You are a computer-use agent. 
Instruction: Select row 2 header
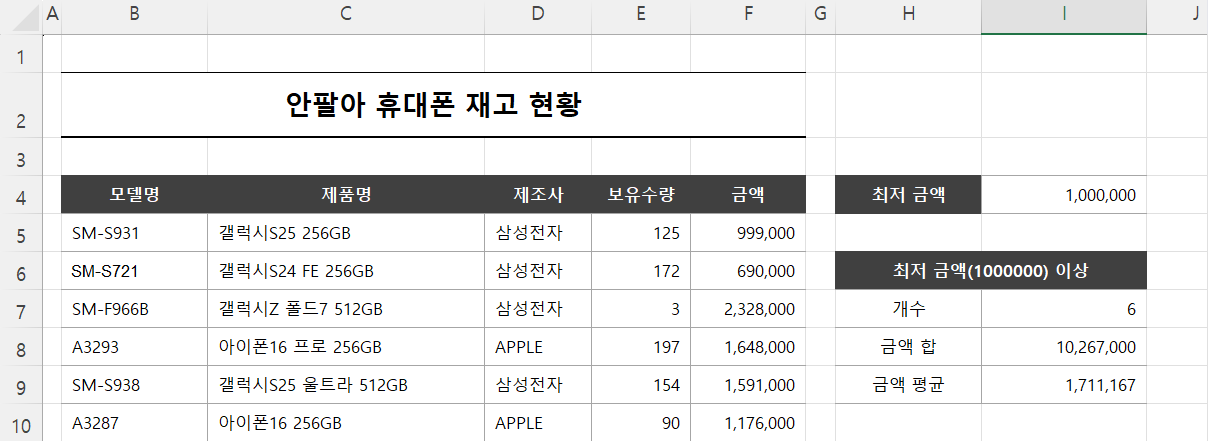click(x=21, y=105)
